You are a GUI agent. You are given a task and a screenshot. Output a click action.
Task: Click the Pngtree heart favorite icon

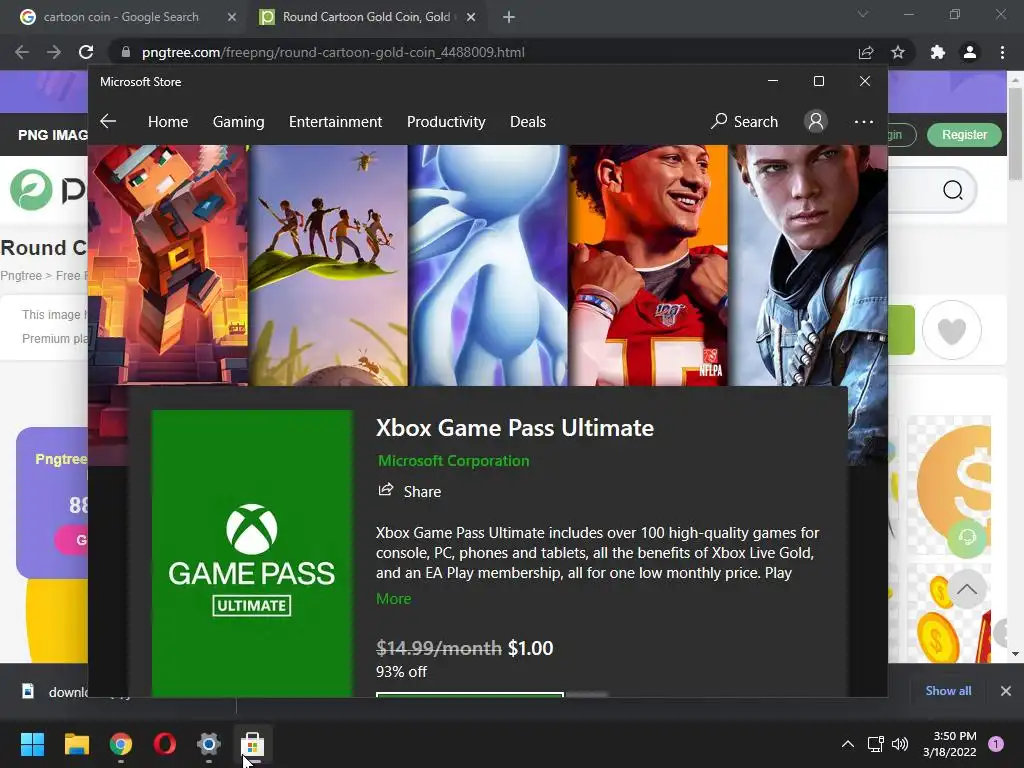[x=952, y=330]
